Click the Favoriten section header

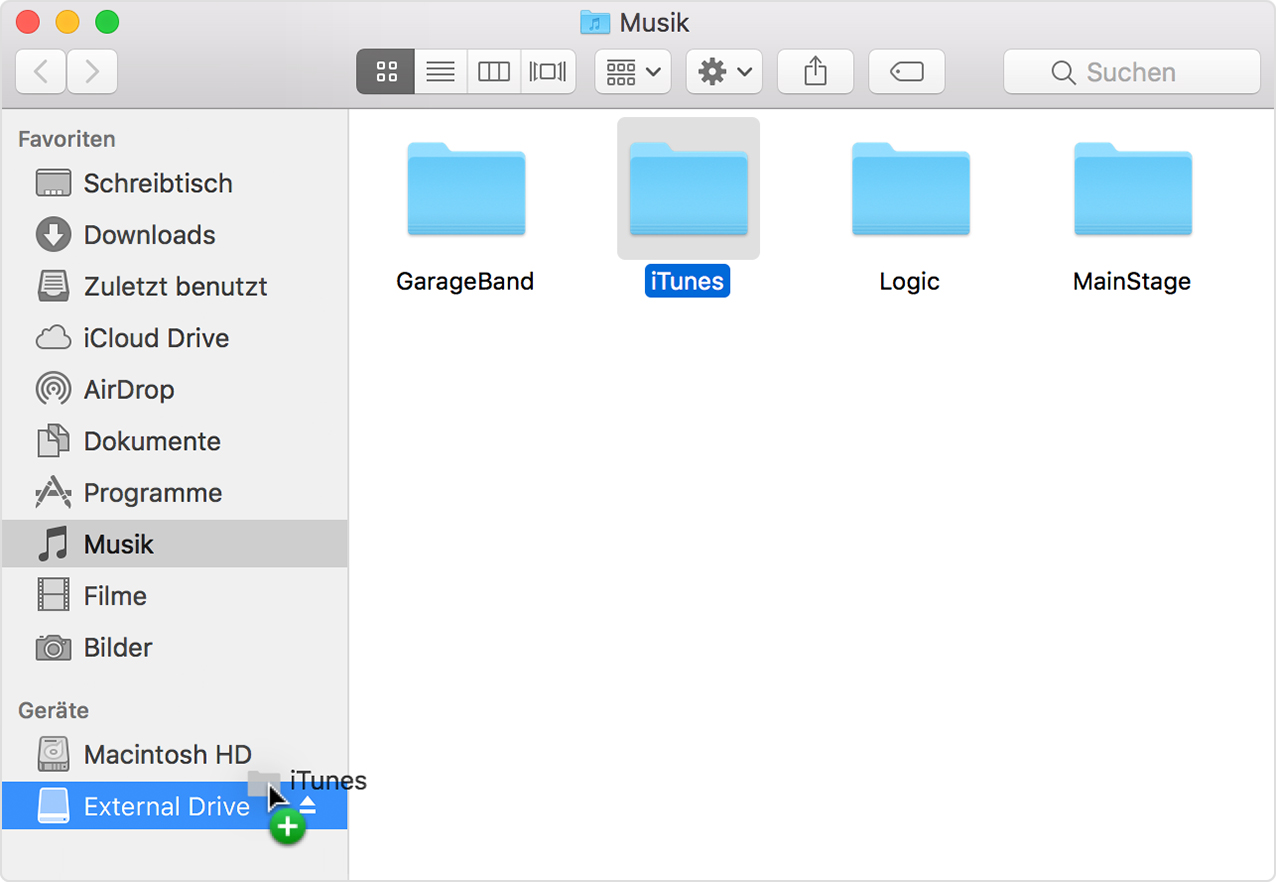click(x=67, y=139)
